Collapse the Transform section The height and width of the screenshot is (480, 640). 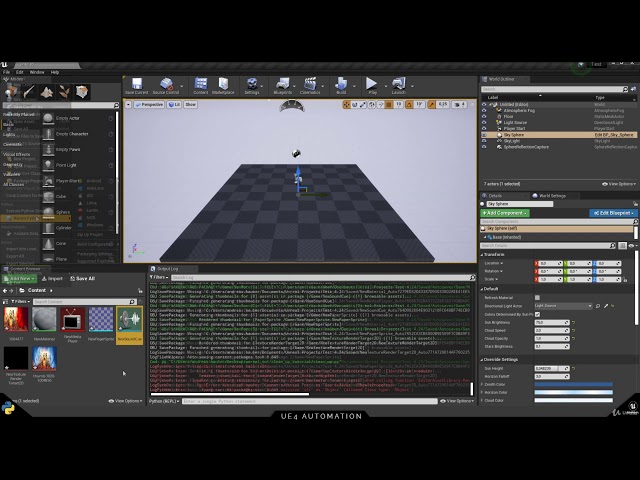coord(482,255)
